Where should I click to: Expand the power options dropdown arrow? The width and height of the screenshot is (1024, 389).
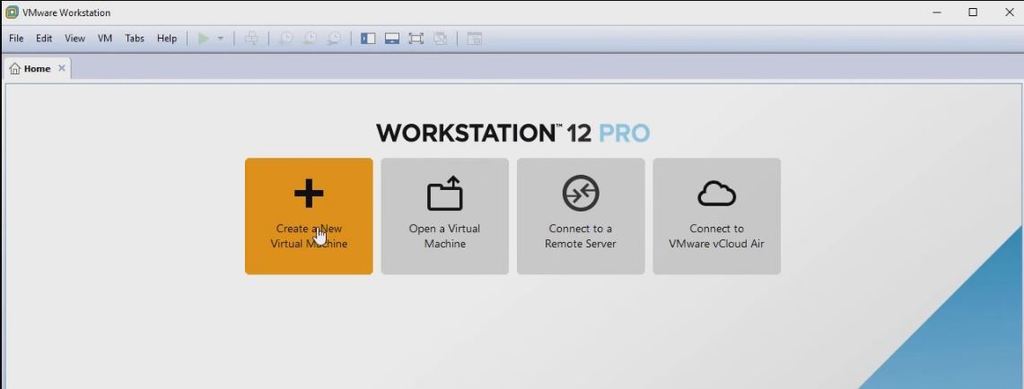[x=221, y=39]
